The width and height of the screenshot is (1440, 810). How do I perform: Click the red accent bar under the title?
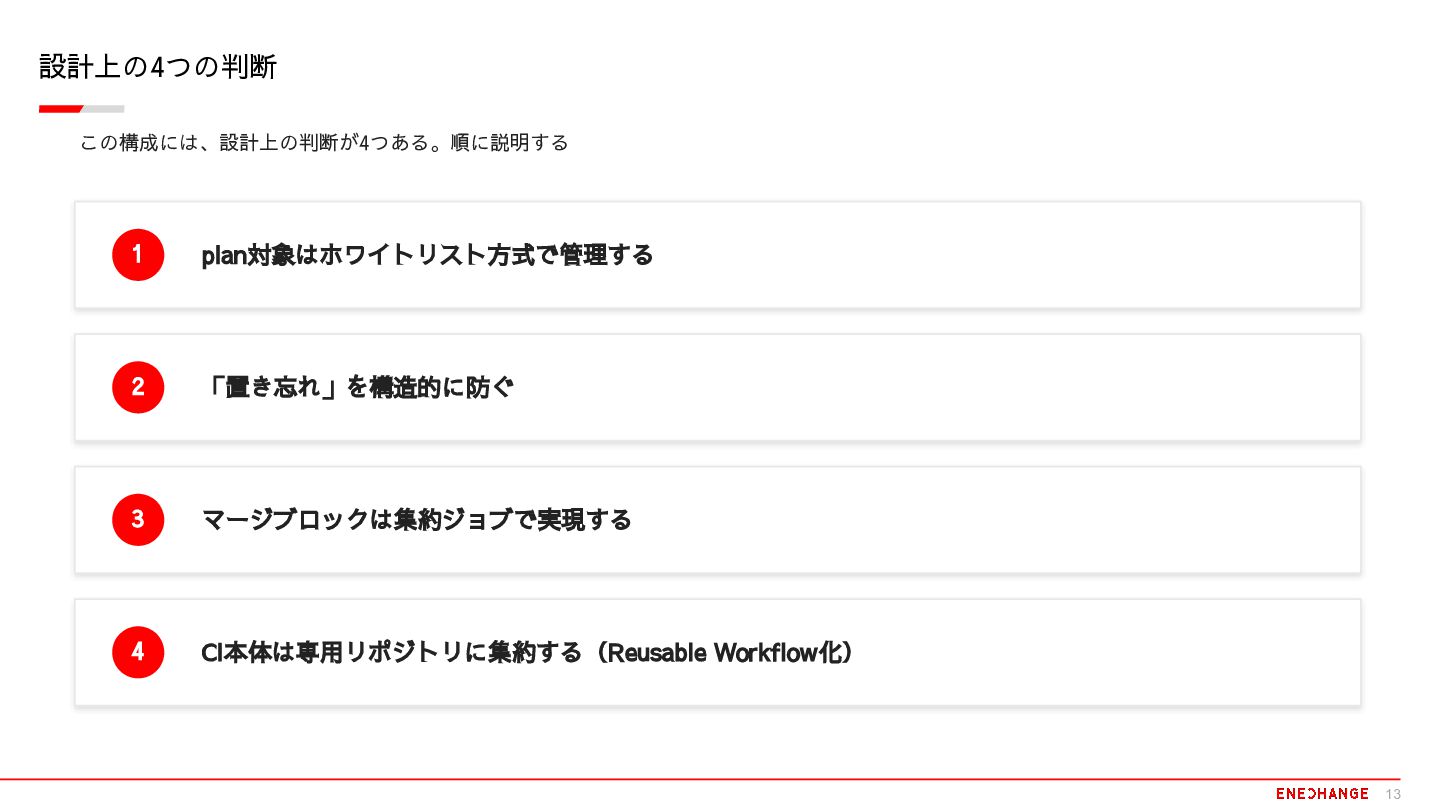click(60, 108)
